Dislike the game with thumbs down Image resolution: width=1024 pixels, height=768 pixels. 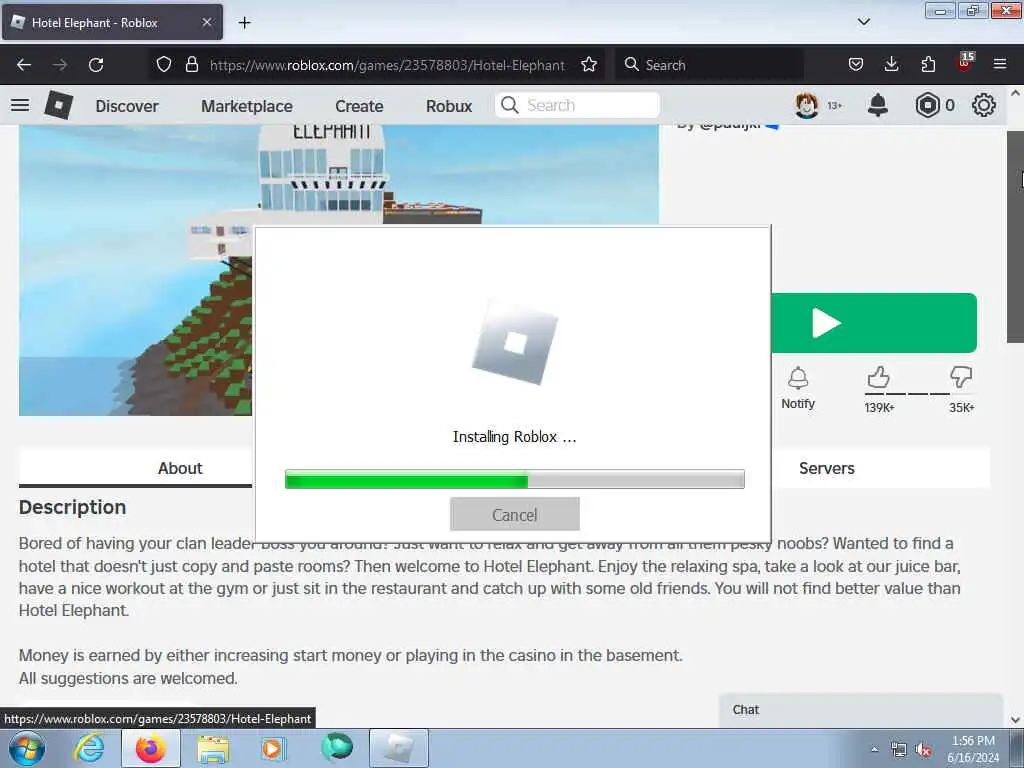click(x=961, y=377)
